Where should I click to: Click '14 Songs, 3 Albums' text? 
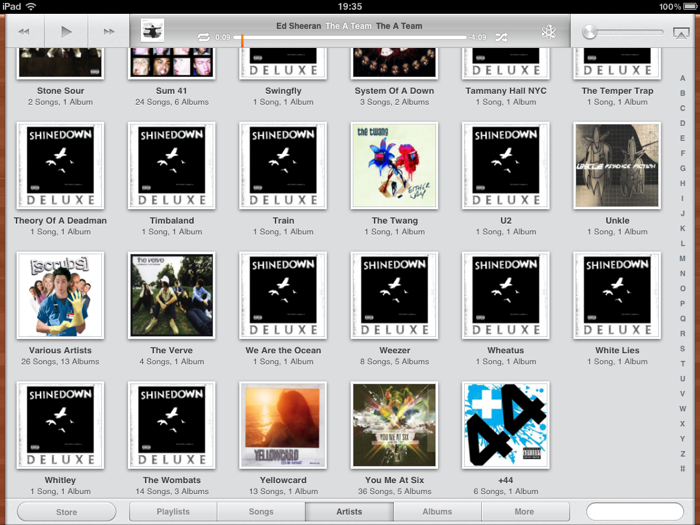point(171,492)
